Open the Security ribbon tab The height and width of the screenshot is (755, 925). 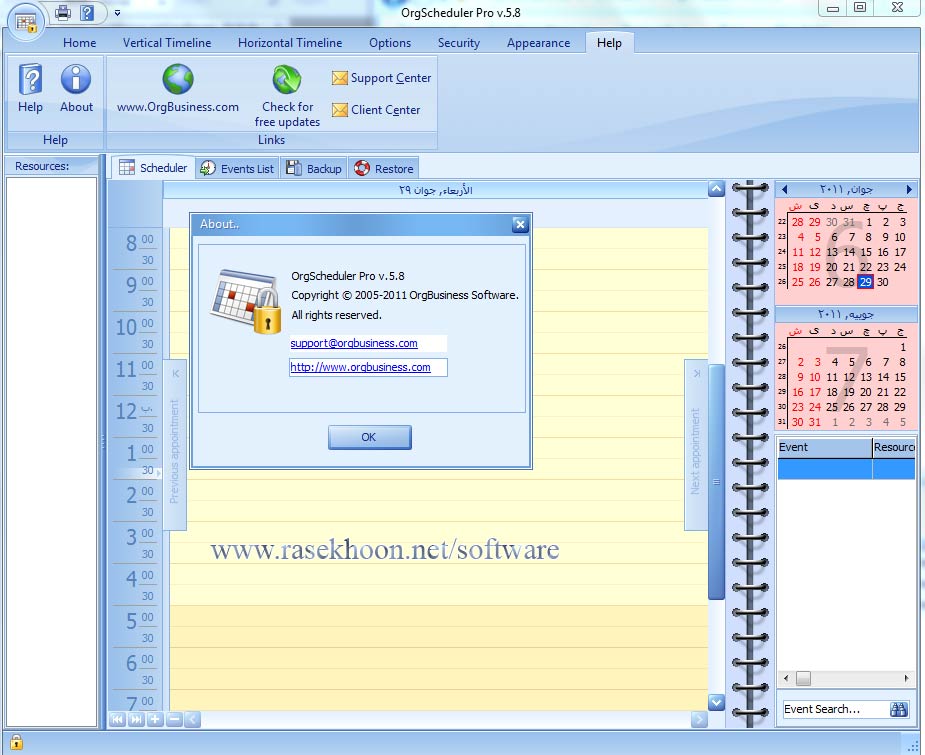(458, 43)
